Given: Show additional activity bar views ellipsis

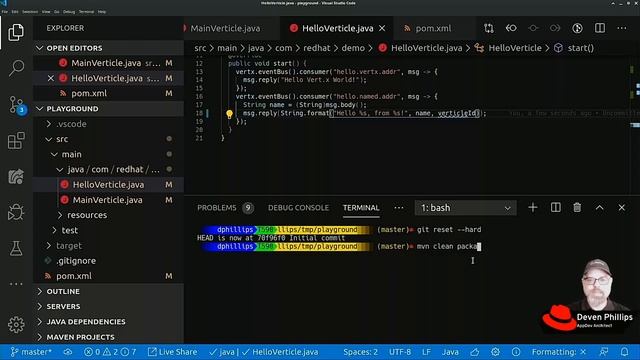Looking at the screenshot, I should (x=16, y=284).
